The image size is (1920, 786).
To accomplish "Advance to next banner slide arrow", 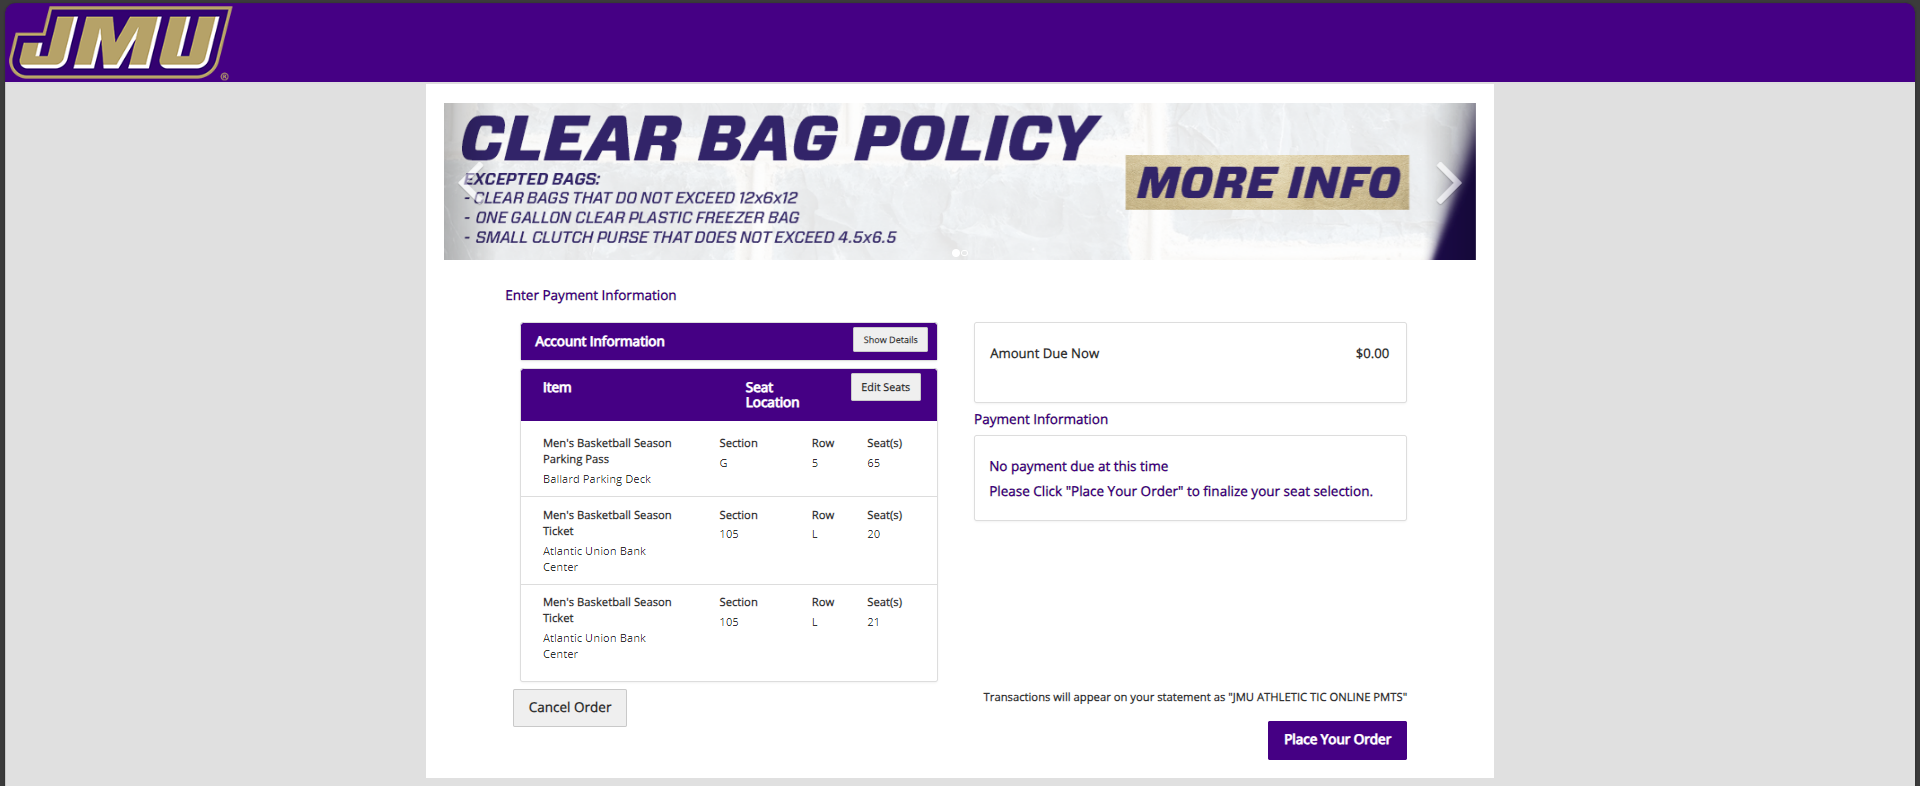I will [1448, 182].
